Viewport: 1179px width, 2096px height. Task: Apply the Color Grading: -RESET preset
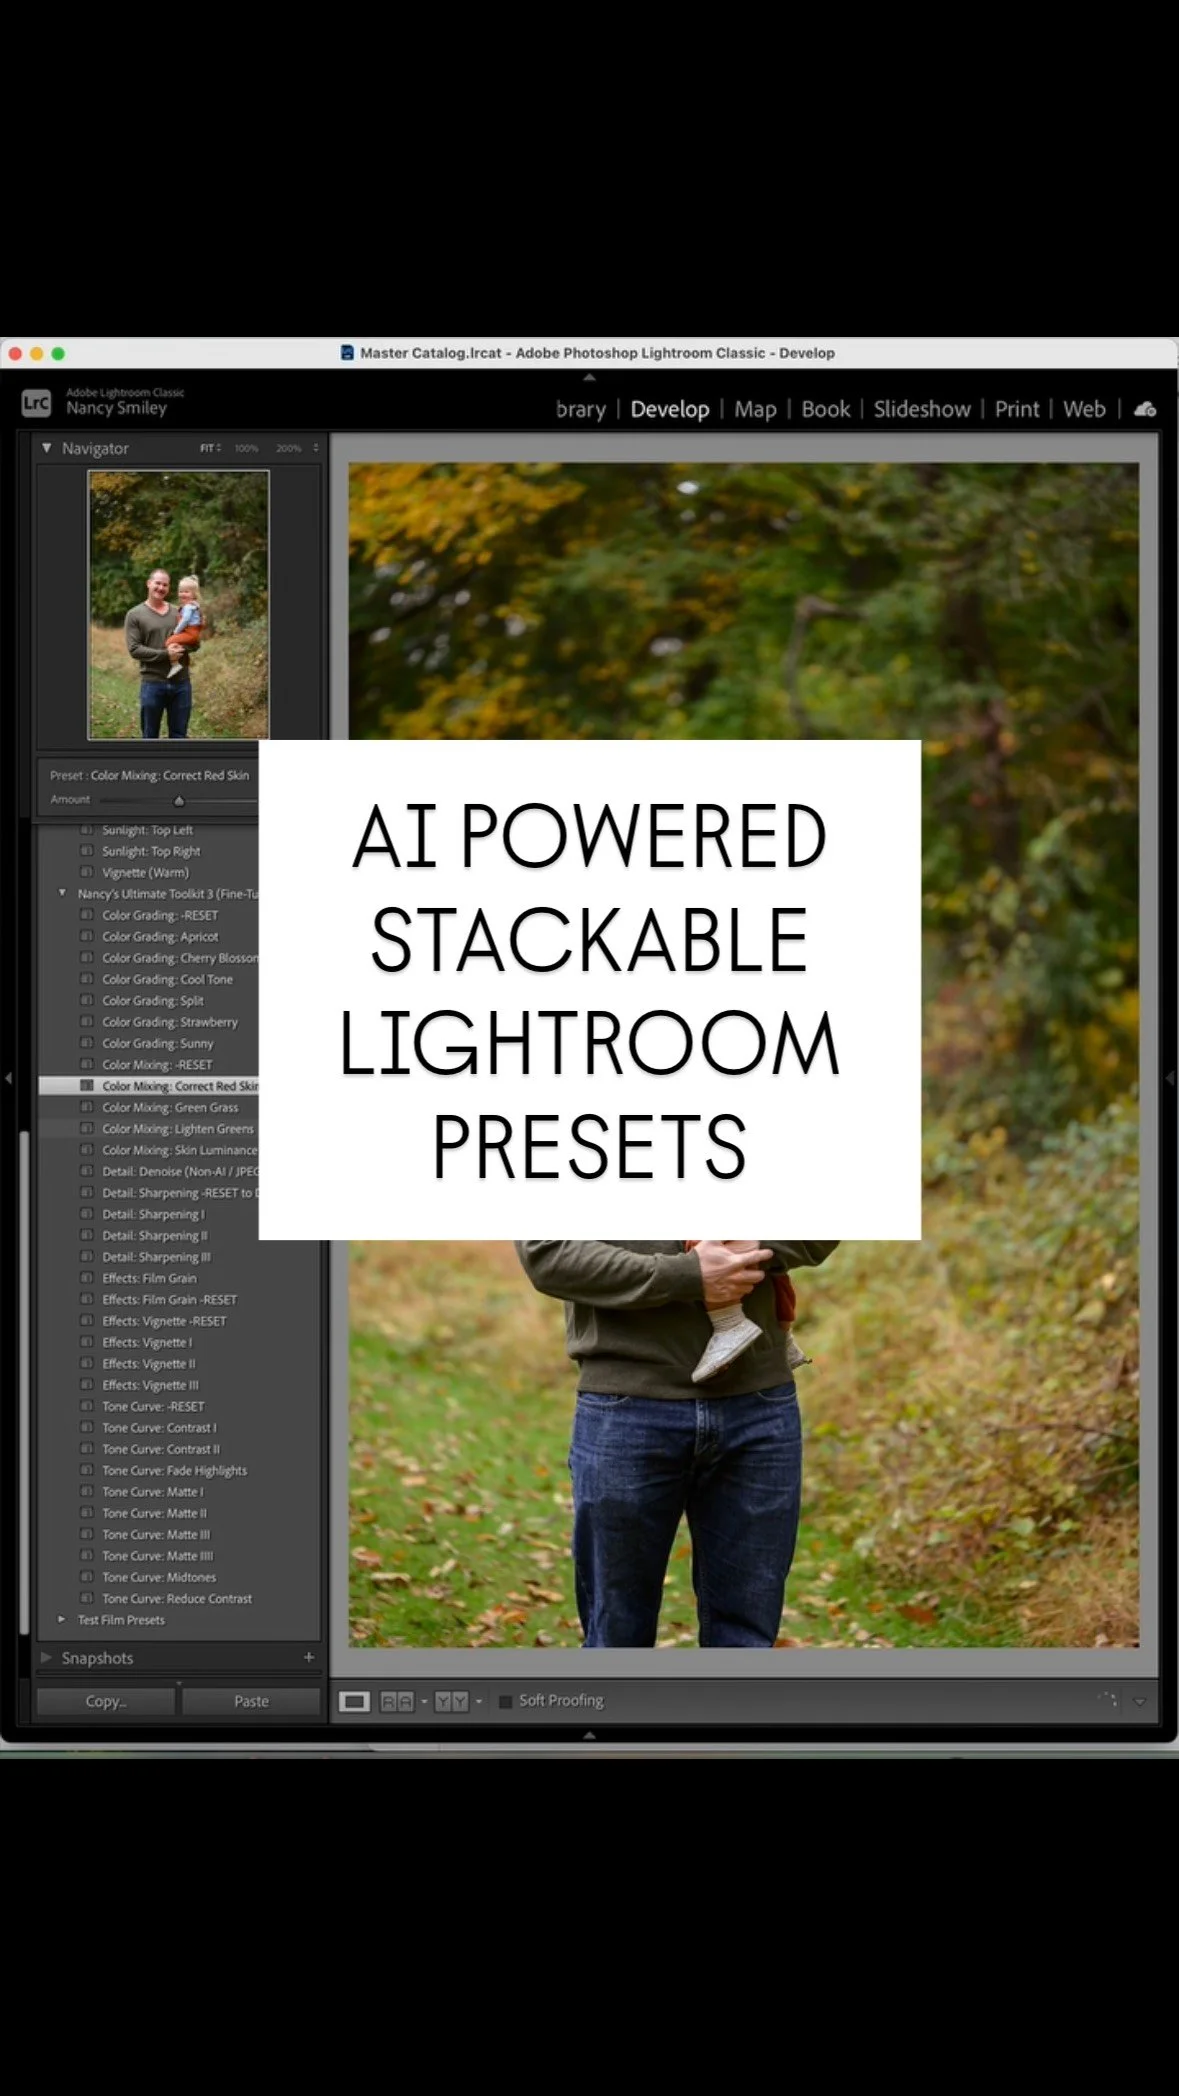(x=160, y=915)
